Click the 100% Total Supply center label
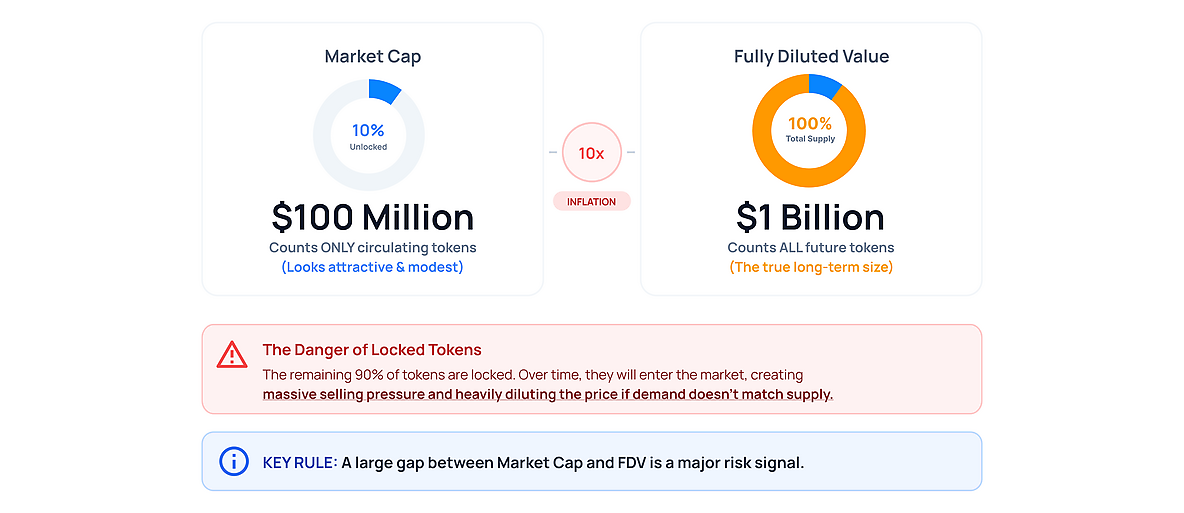The height and width of the screenshot is (513, 1184). pos(809,129)
